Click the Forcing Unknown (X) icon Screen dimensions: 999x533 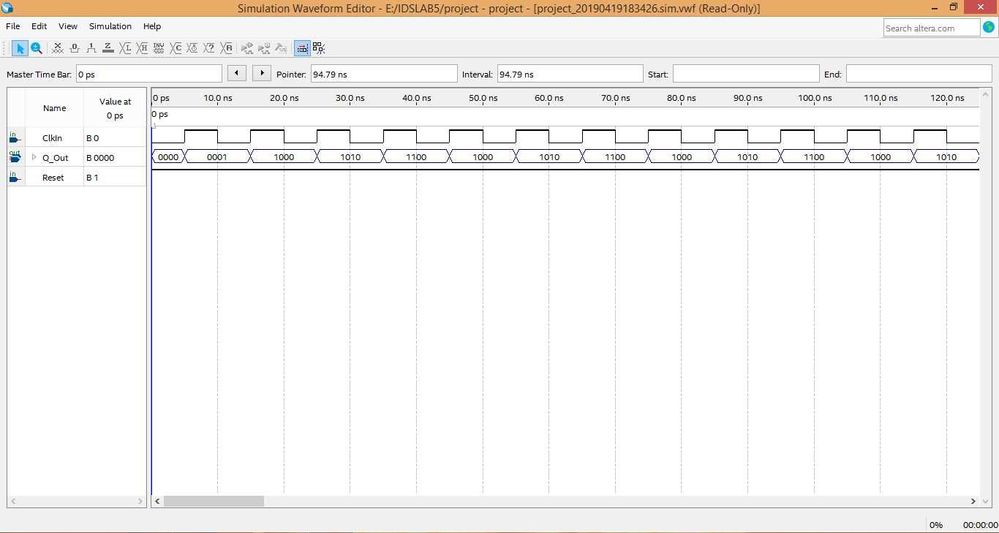click(x=57, y=48)
